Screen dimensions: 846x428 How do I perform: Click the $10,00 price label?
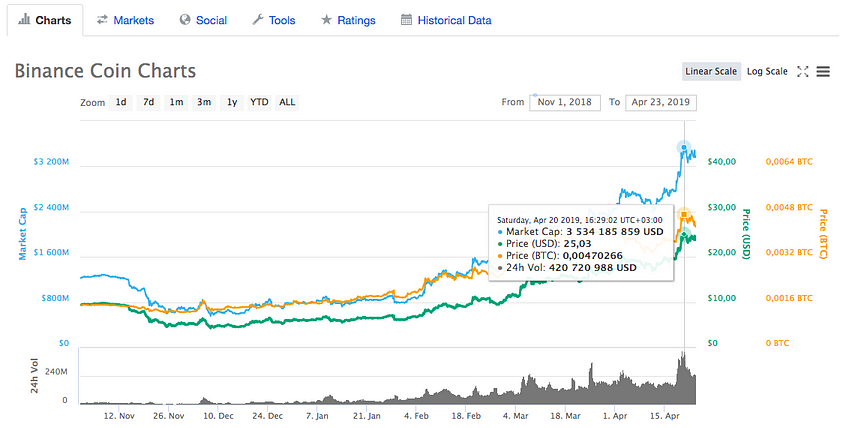pyautogui.click(x=722, y=298)
